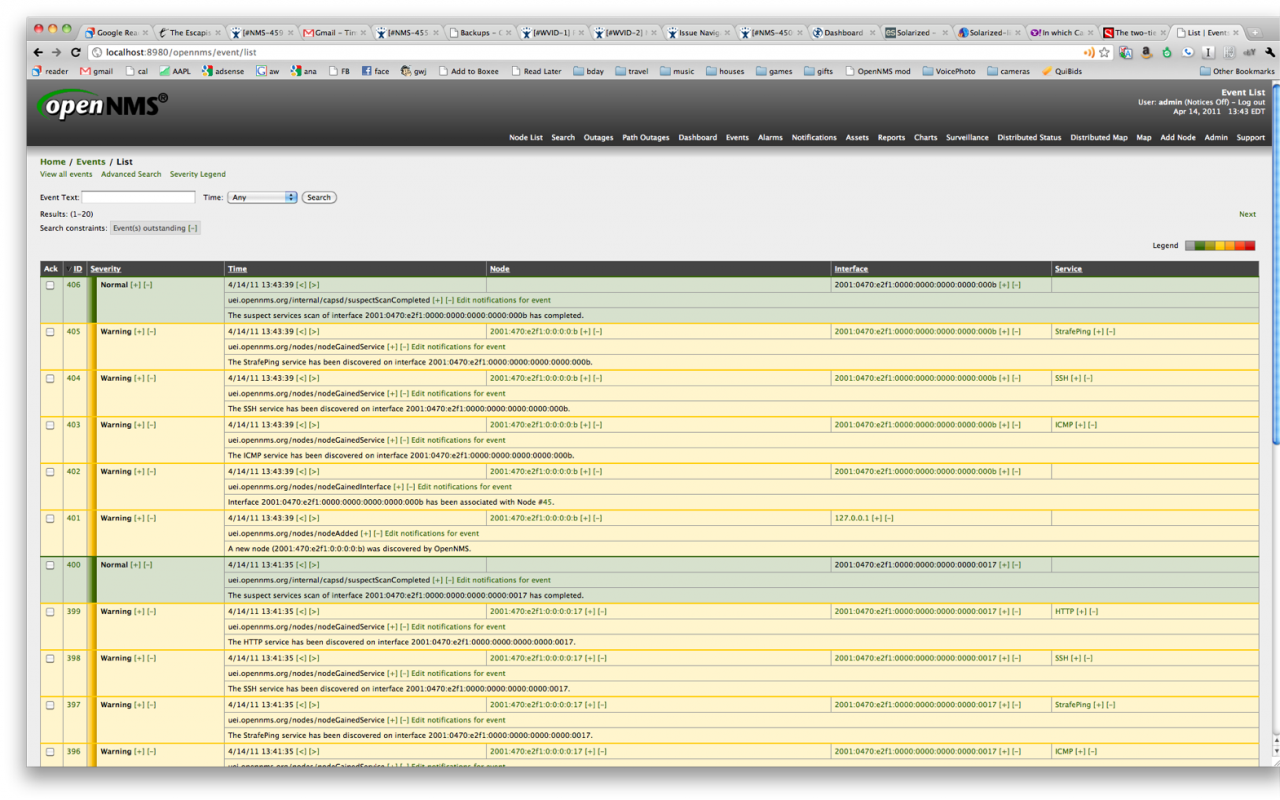Open the eBay extension icon

click(x=1249, y=52)
